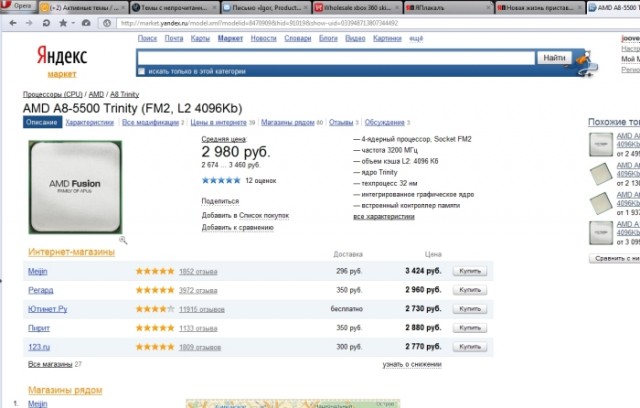Open AMD breadcrumb link
This screenshot has height=408, width=640.
point(96,94)
